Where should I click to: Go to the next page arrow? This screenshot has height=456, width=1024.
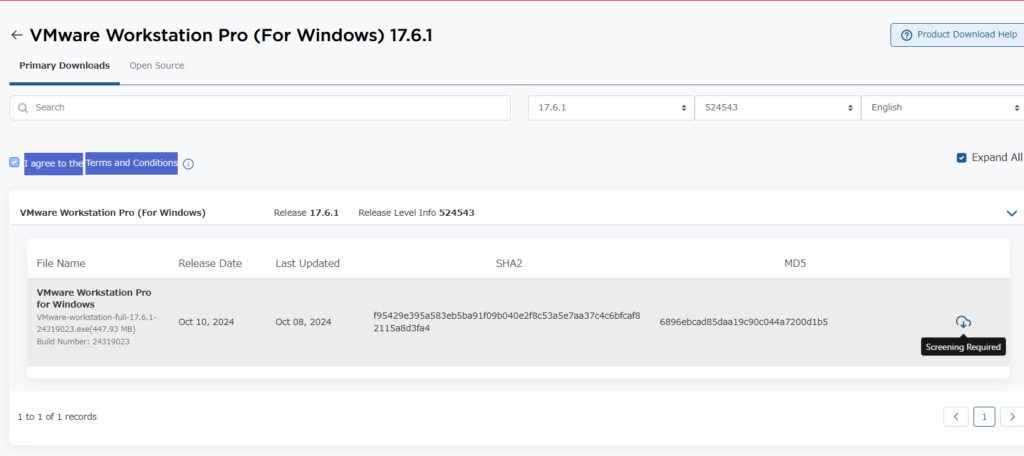tap(1012, 416)
